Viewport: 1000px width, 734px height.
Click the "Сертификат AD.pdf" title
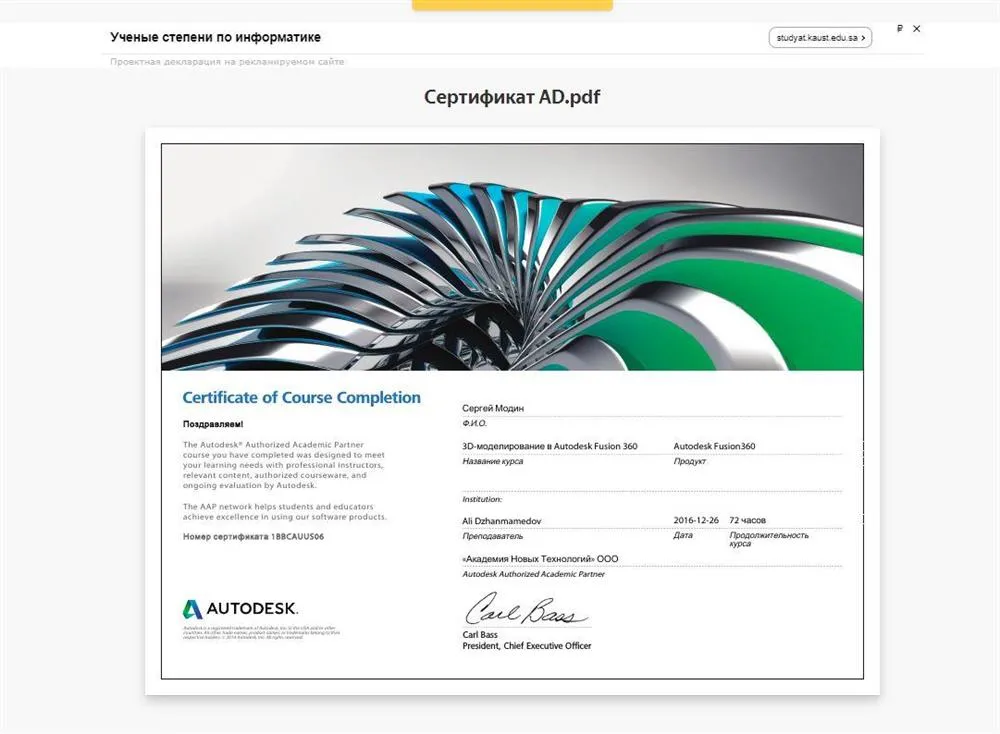pyautogui.click(x=512, y=97)
